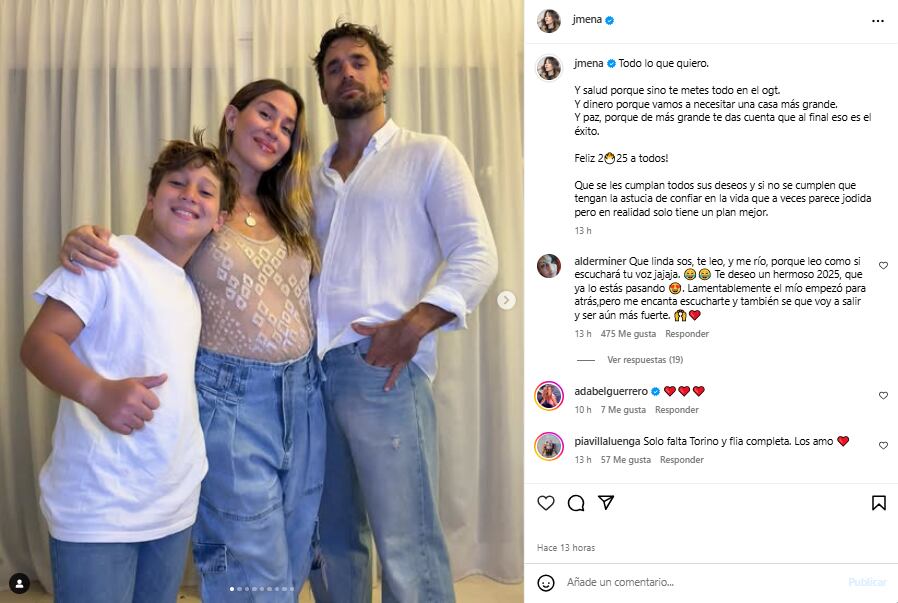Reply to alderminer's comment with Responder
898x603 pixels.
coord(687,333)
